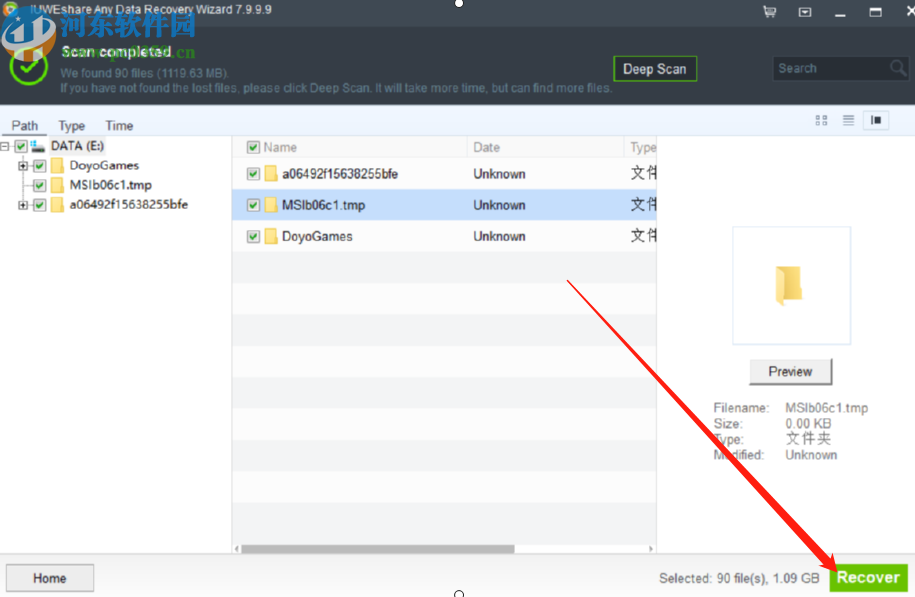Sort by Name column header
Viewport: 915px width, 597px height.
click(280, 147)
